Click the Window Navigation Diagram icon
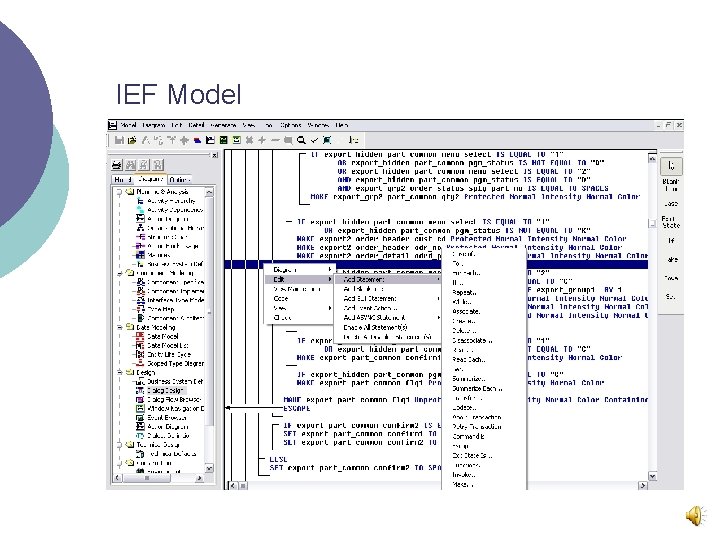Screen dimensions: 720x540 click(140, 409)
